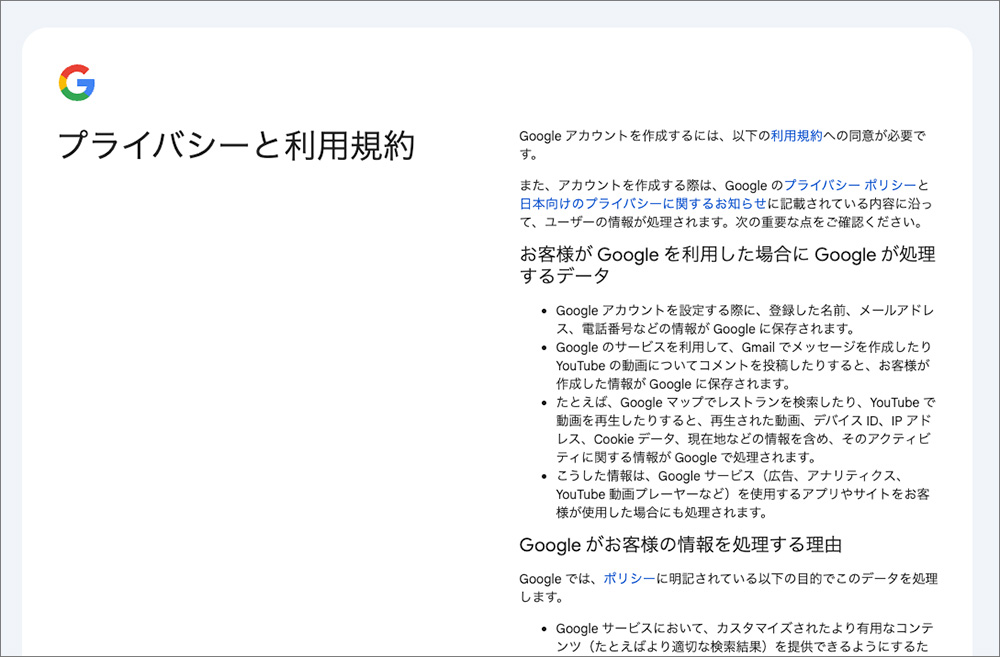
Task: Click the bullet text about カスタマイズされたより有用なコンテンツ
Action: 744,637
